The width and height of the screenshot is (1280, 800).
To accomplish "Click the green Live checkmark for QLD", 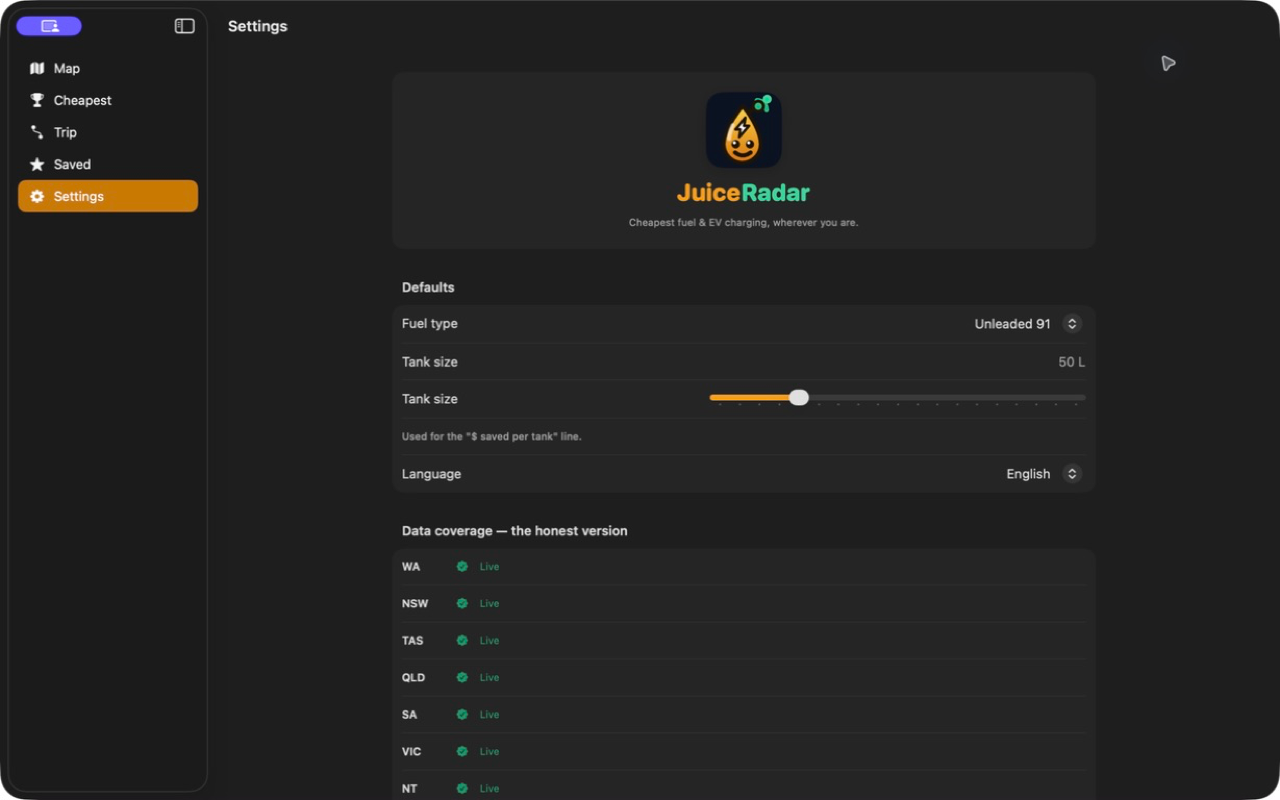I will [x=462, y=678].
